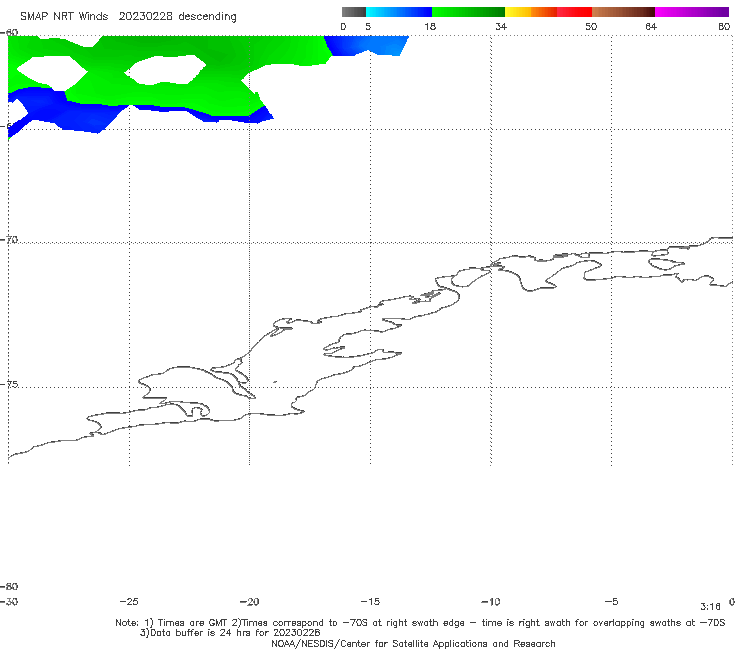740x650 pixels.
Task: Click the color bar label 50
Action: pos(591,27)
